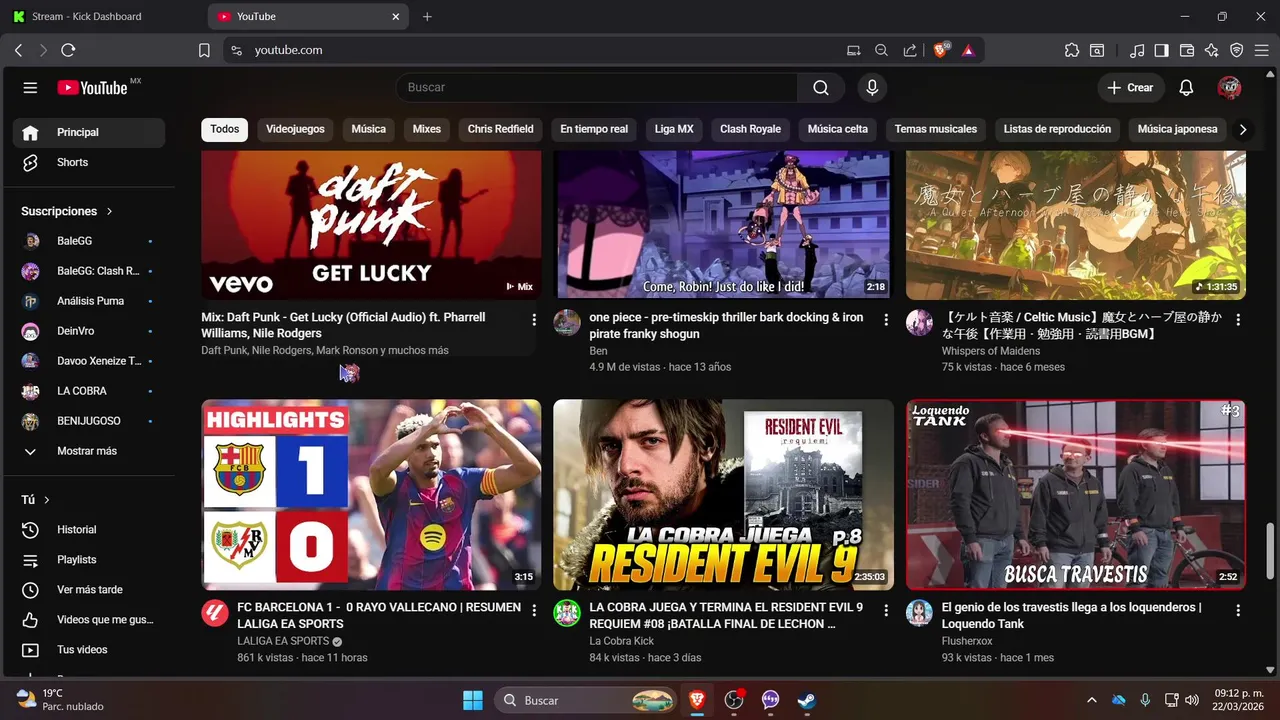This screenshot has width=1280, height=720.
Task: Select the Temas musicales chip
Action: [936, 129]
